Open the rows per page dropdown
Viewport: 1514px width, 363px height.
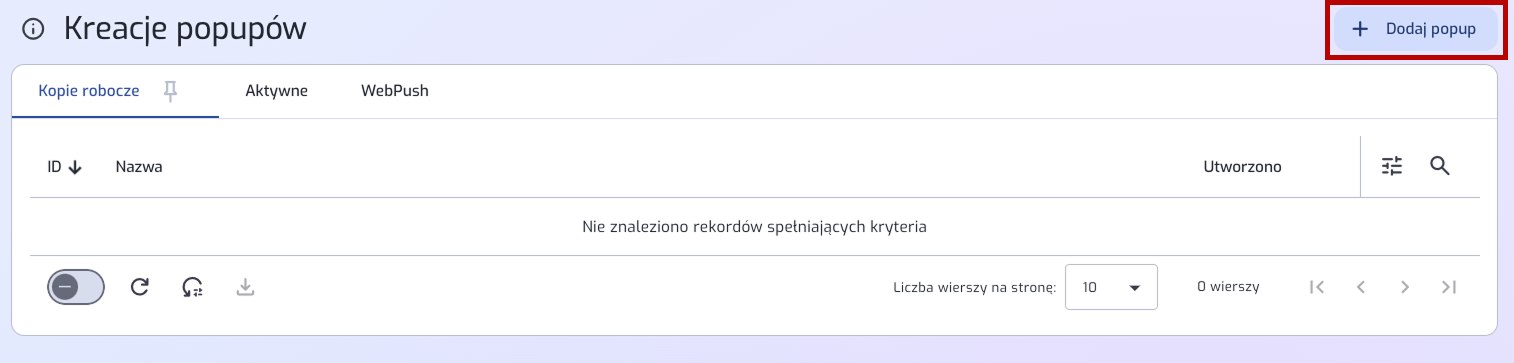(1111, 287)
